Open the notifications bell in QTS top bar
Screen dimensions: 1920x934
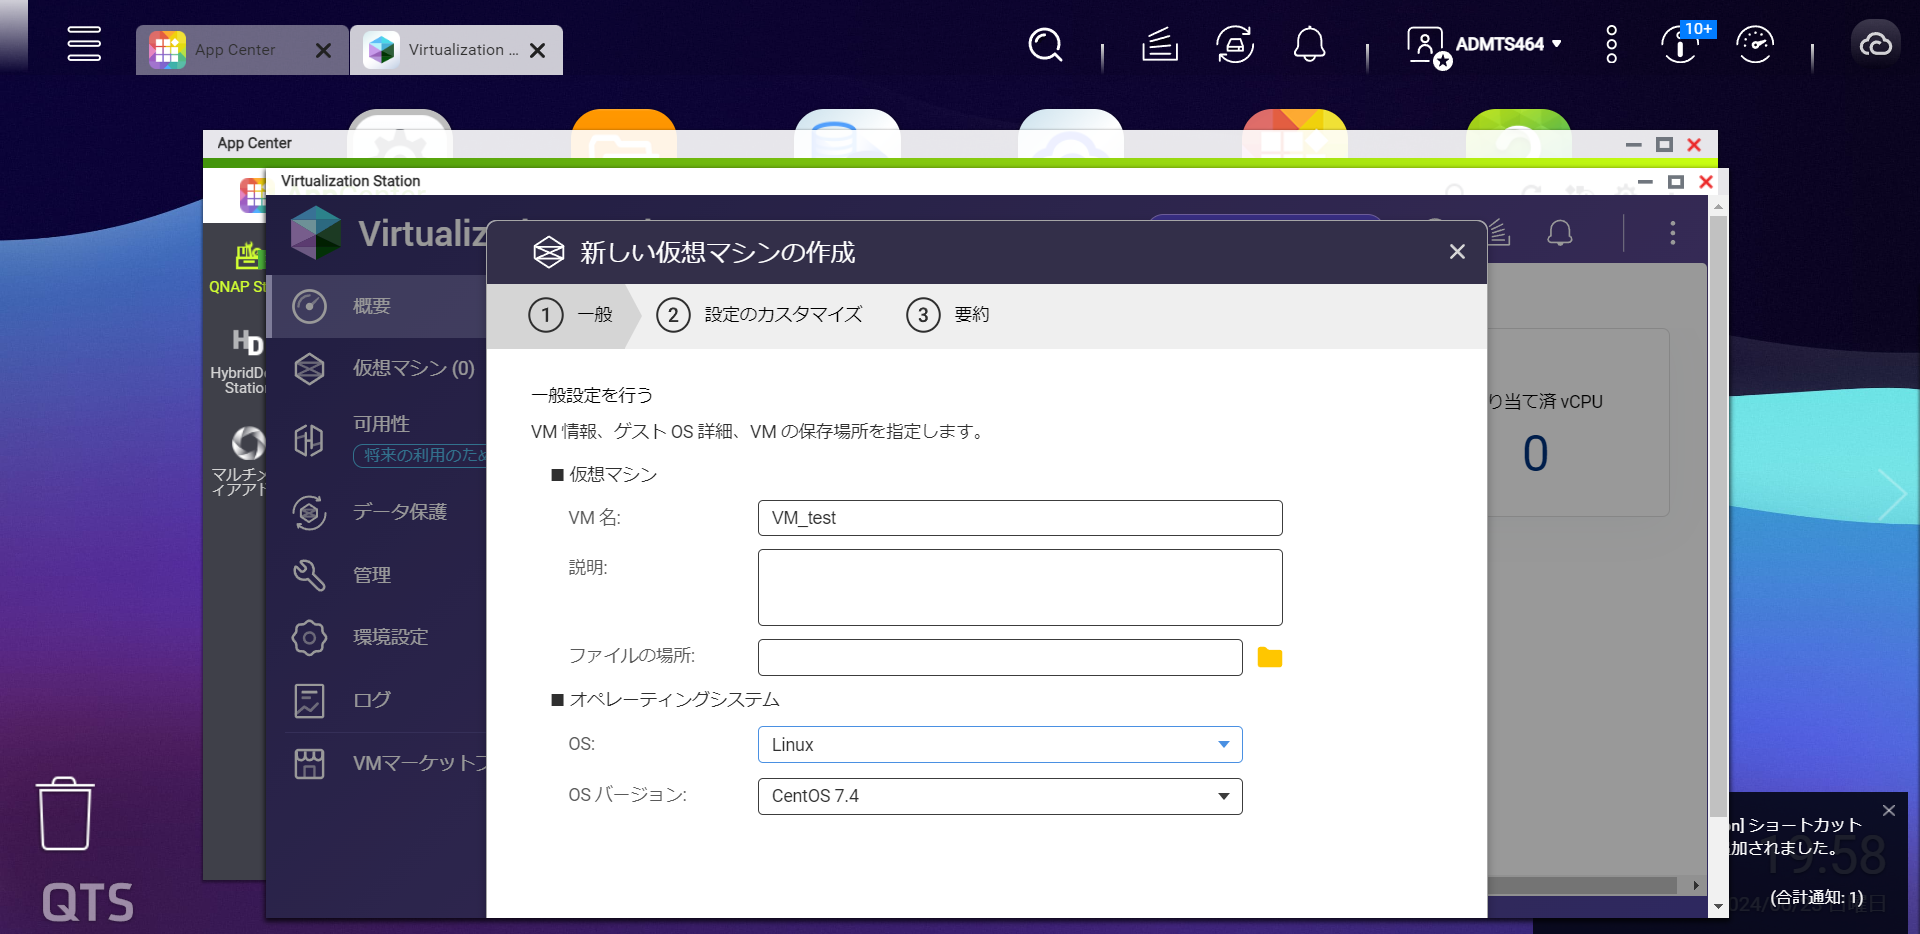[x=1310, y=45]
